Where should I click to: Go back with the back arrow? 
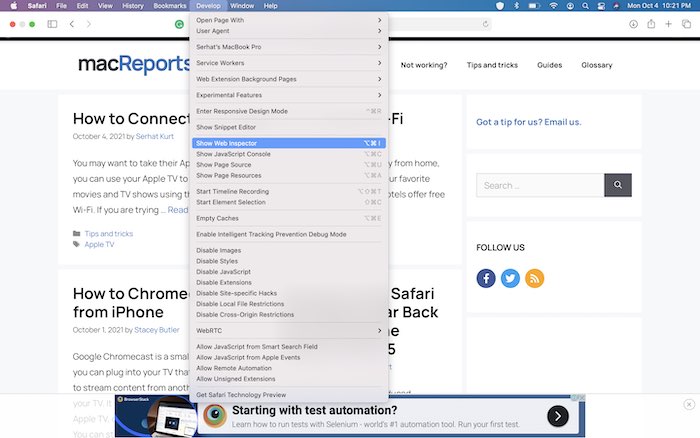pyautogui.click(x=72, y=24)
